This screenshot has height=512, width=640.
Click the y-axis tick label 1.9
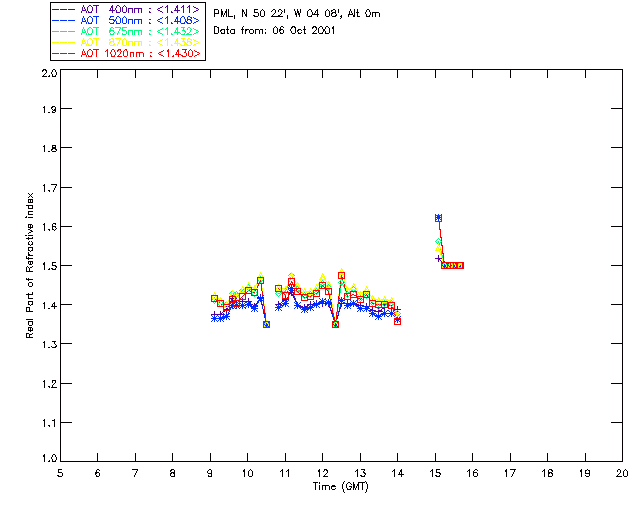coord(49,109)
